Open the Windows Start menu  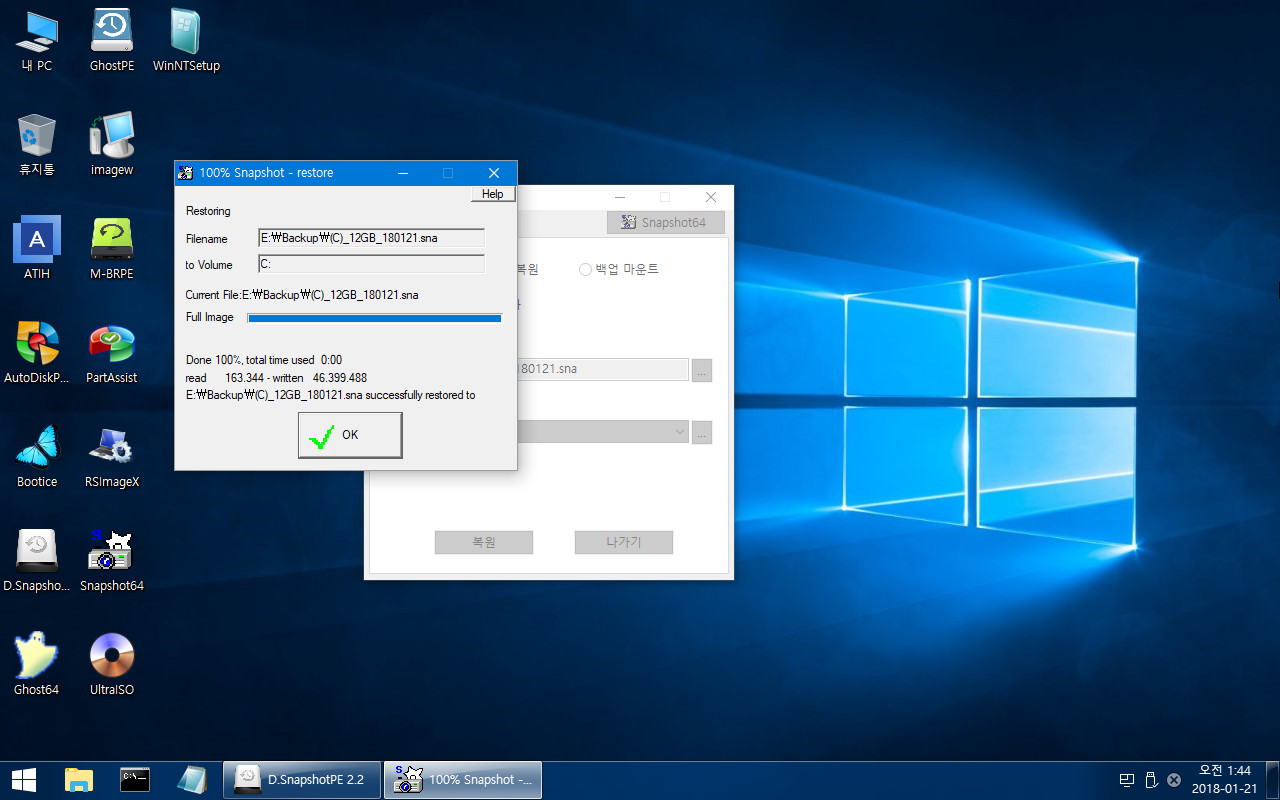click(24, 780)
